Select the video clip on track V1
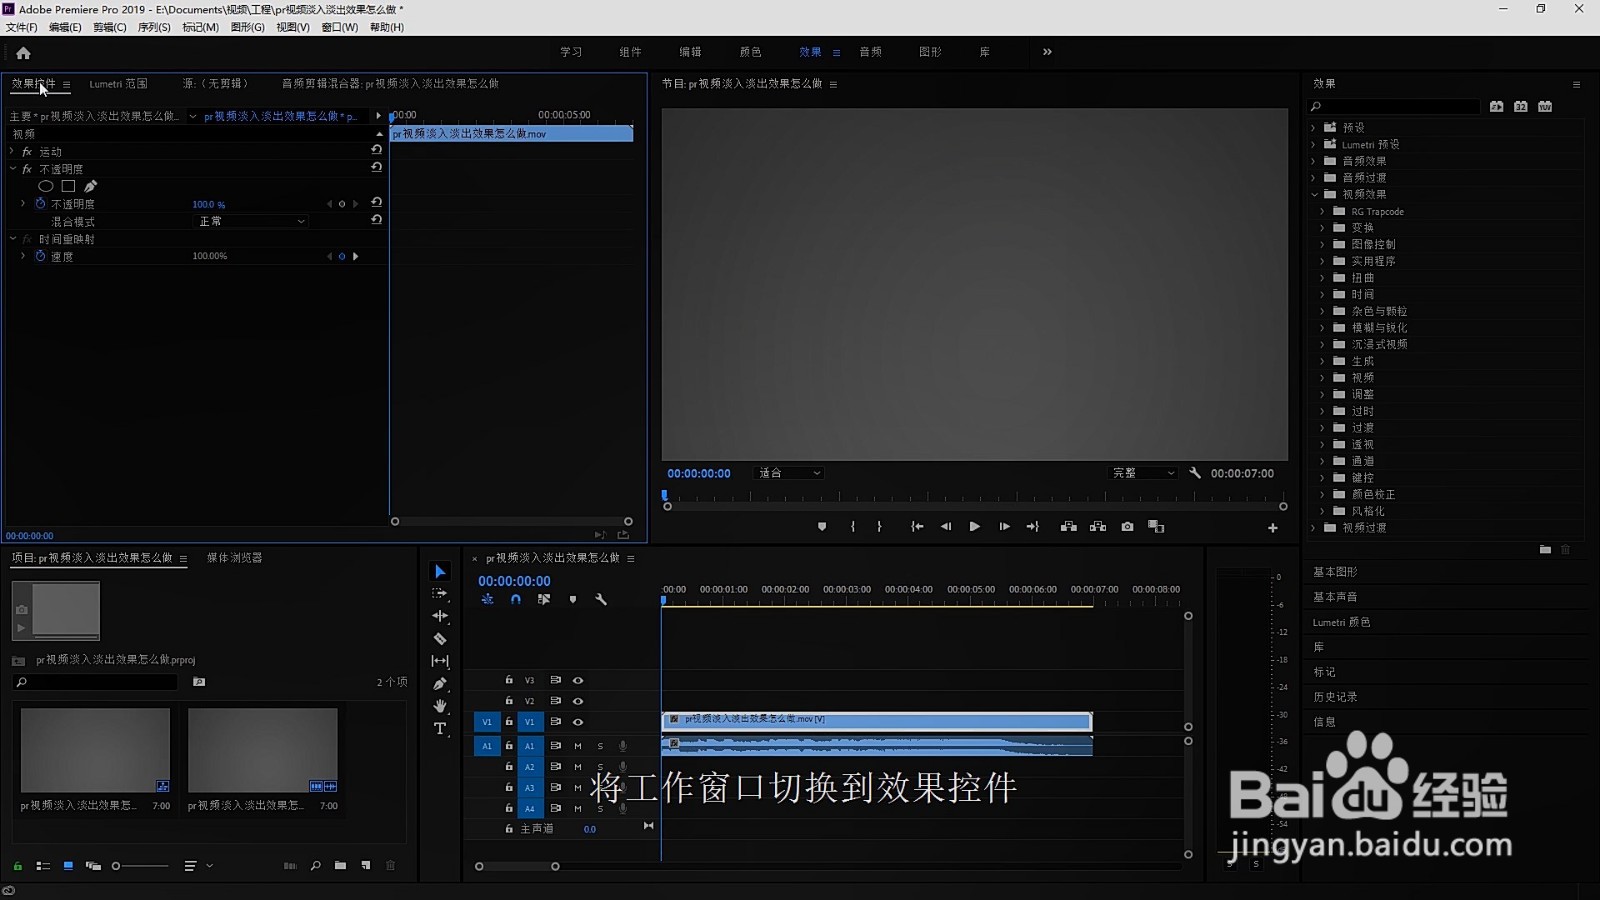 click(877, 721)
